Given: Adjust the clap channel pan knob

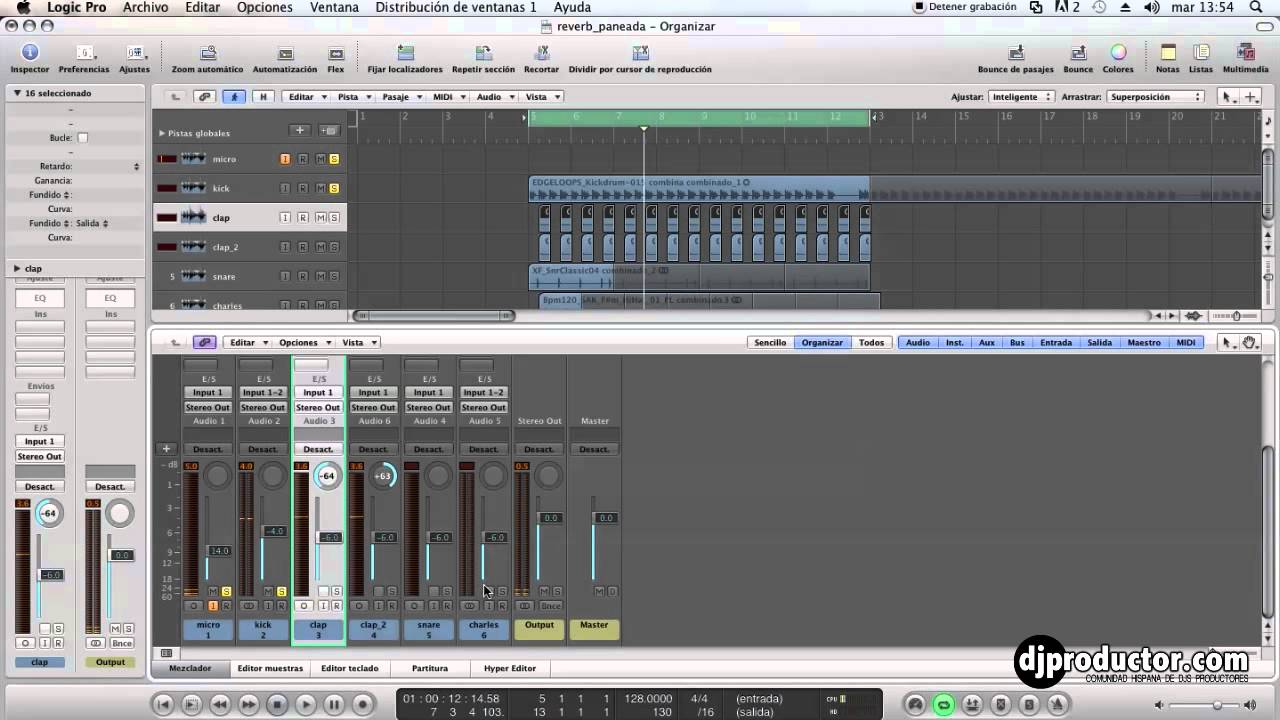Looking at the screenshot, I should tap(327, 476).
